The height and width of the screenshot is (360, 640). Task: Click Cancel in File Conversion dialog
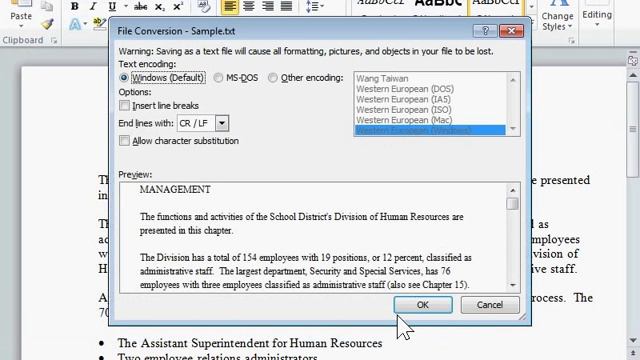490,304
